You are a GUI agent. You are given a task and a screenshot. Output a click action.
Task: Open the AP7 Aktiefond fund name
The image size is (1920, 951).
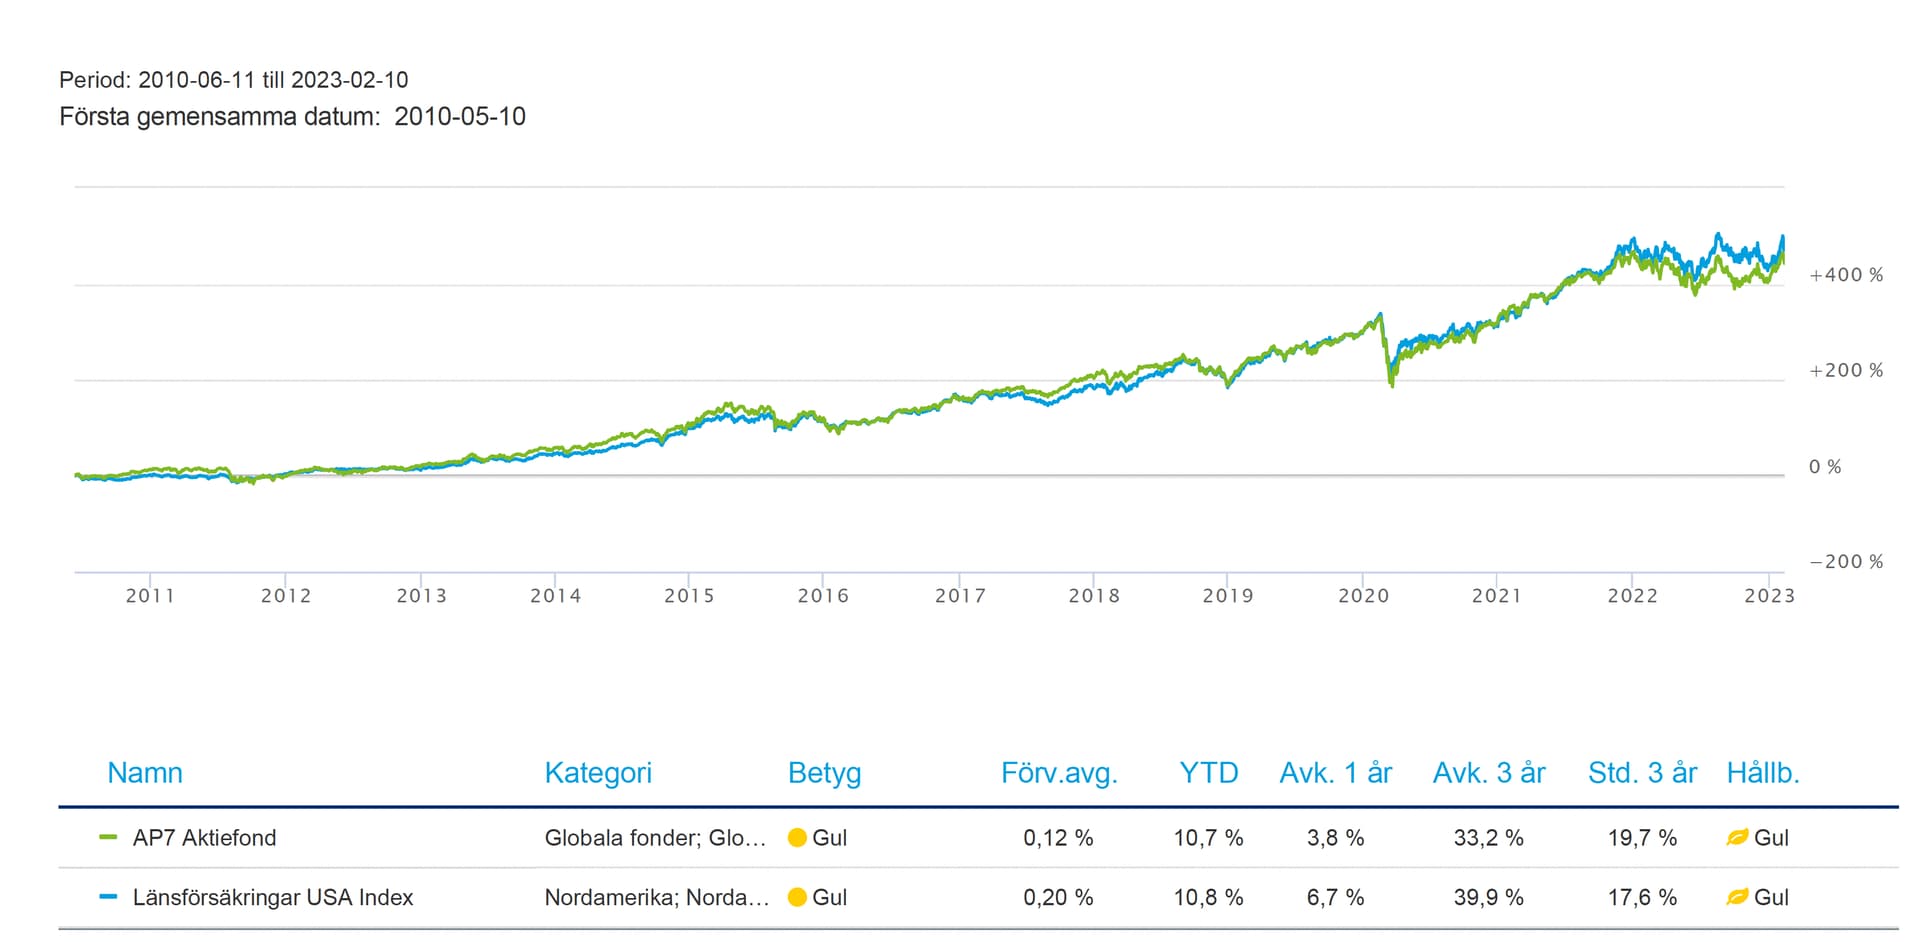tap(204, 838)
